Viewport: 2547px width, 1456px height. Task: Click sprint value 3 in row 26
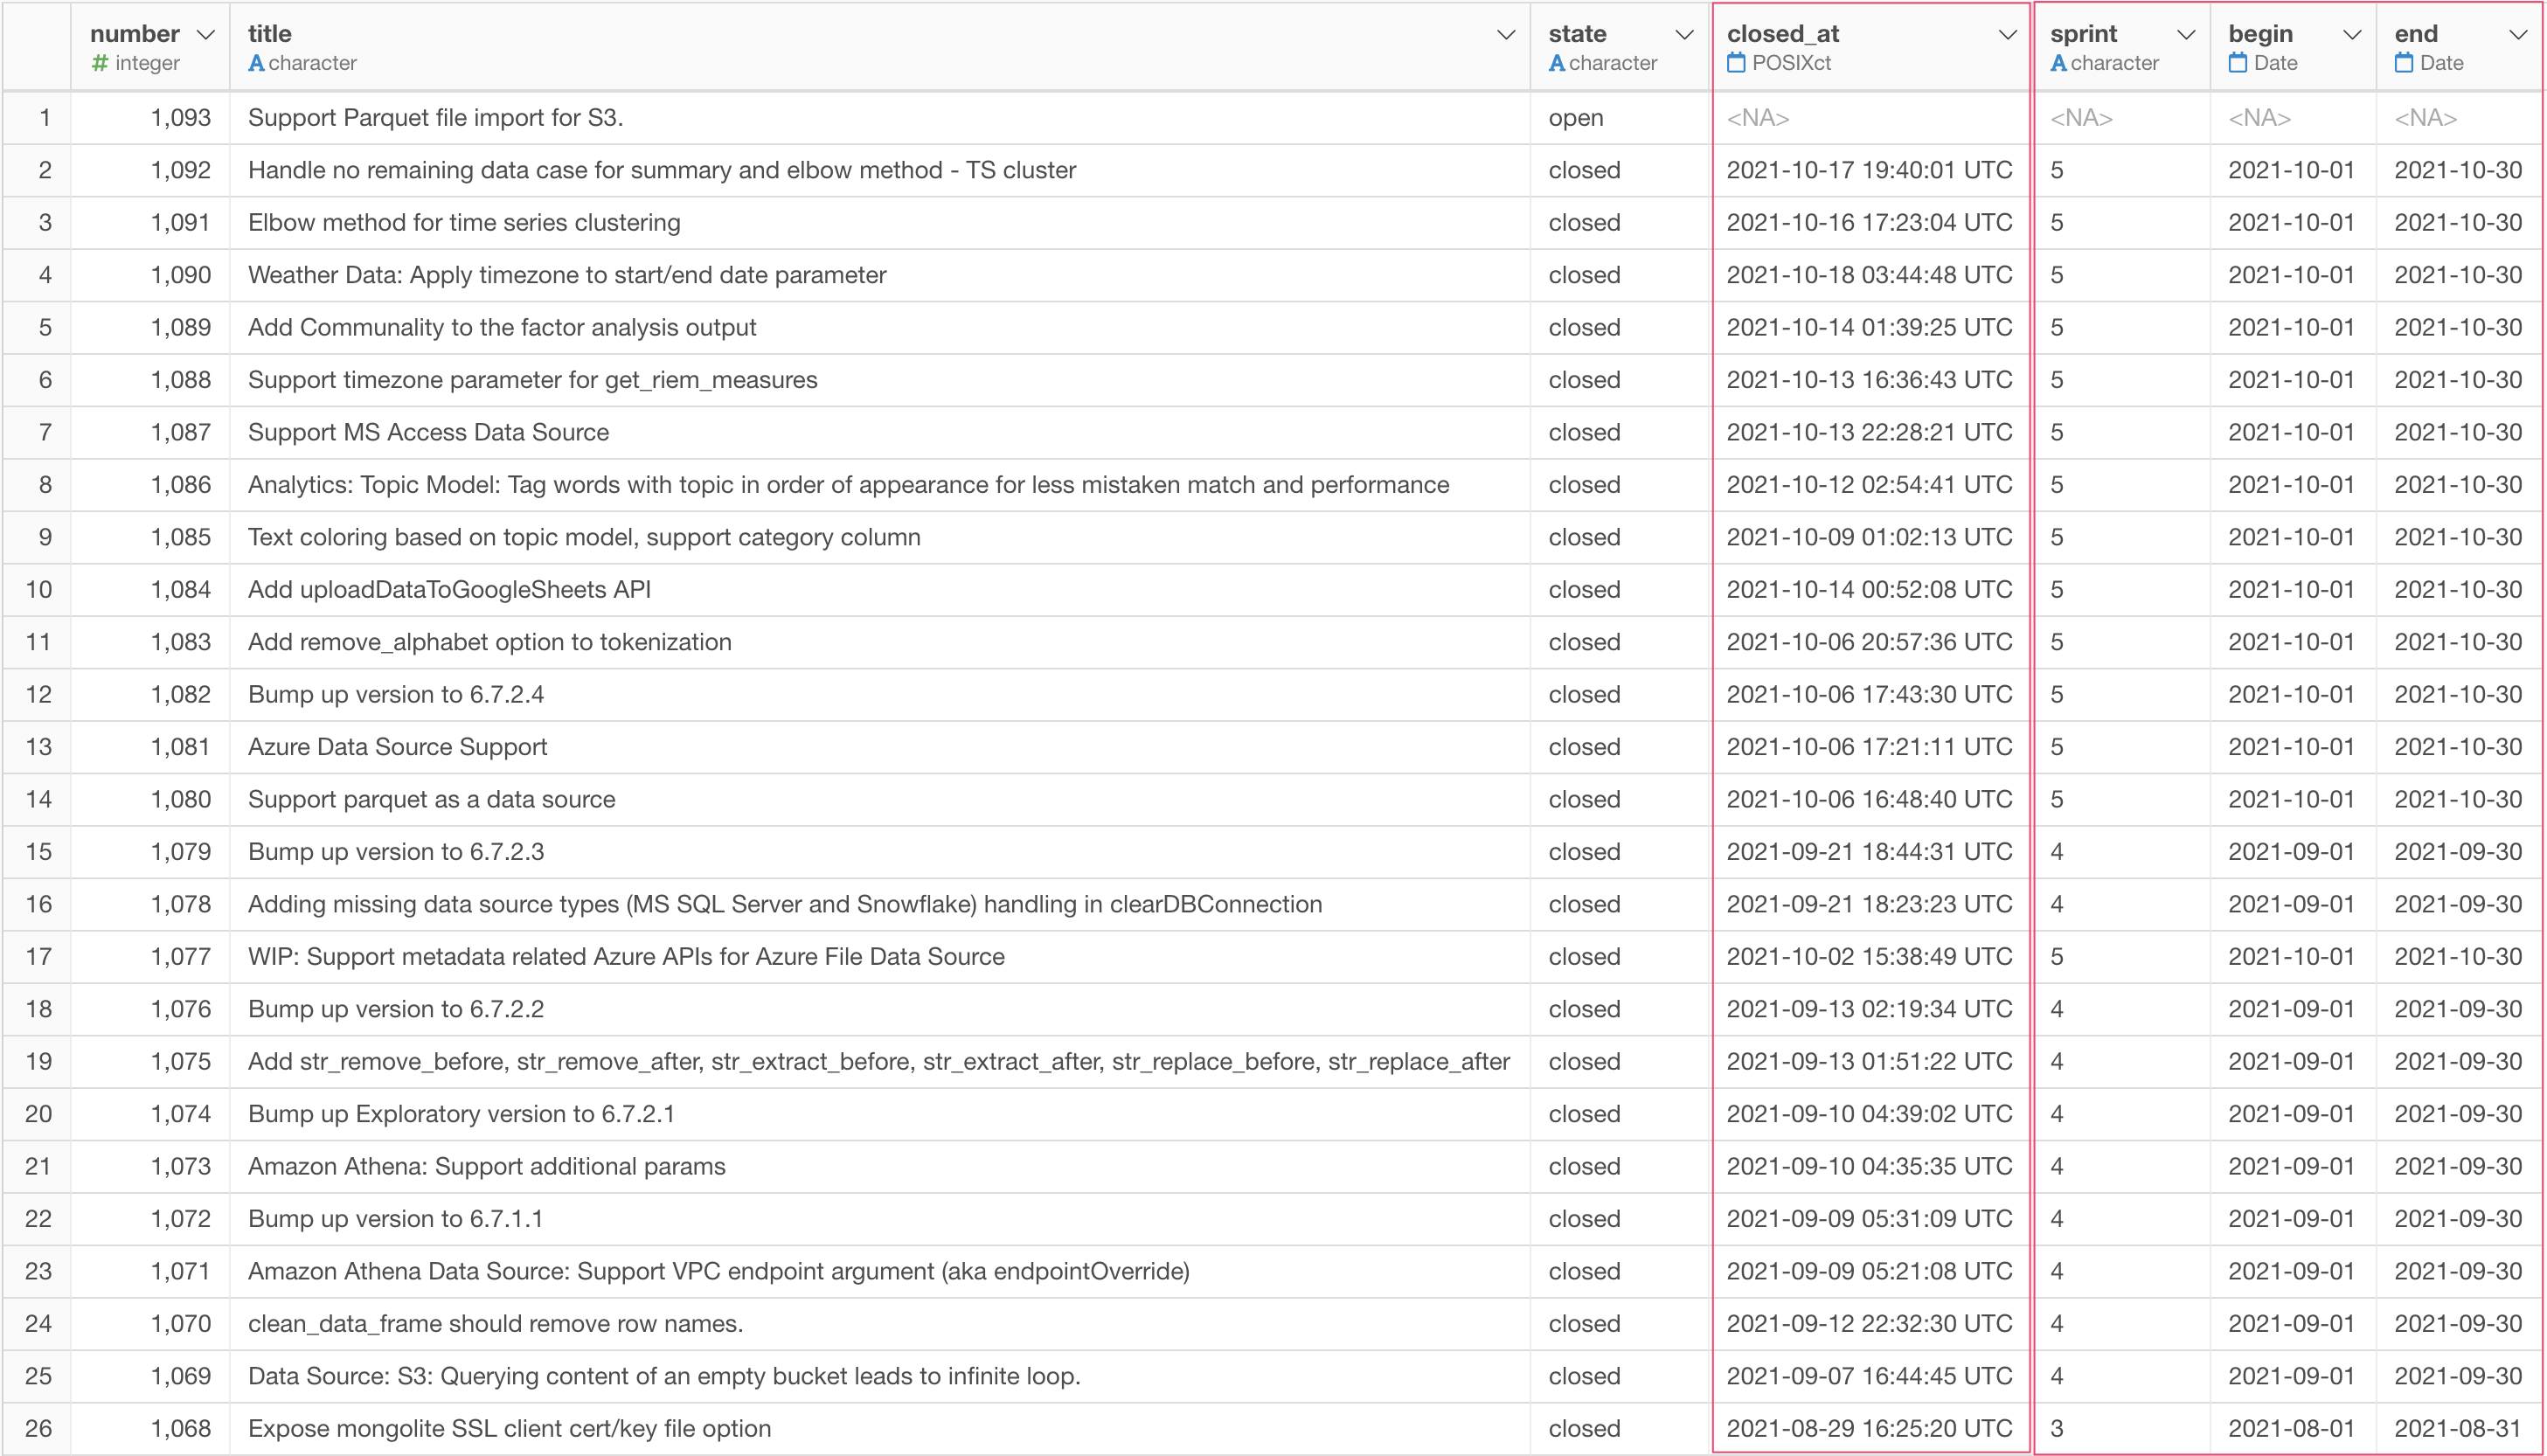(x=2057, y=1429)
